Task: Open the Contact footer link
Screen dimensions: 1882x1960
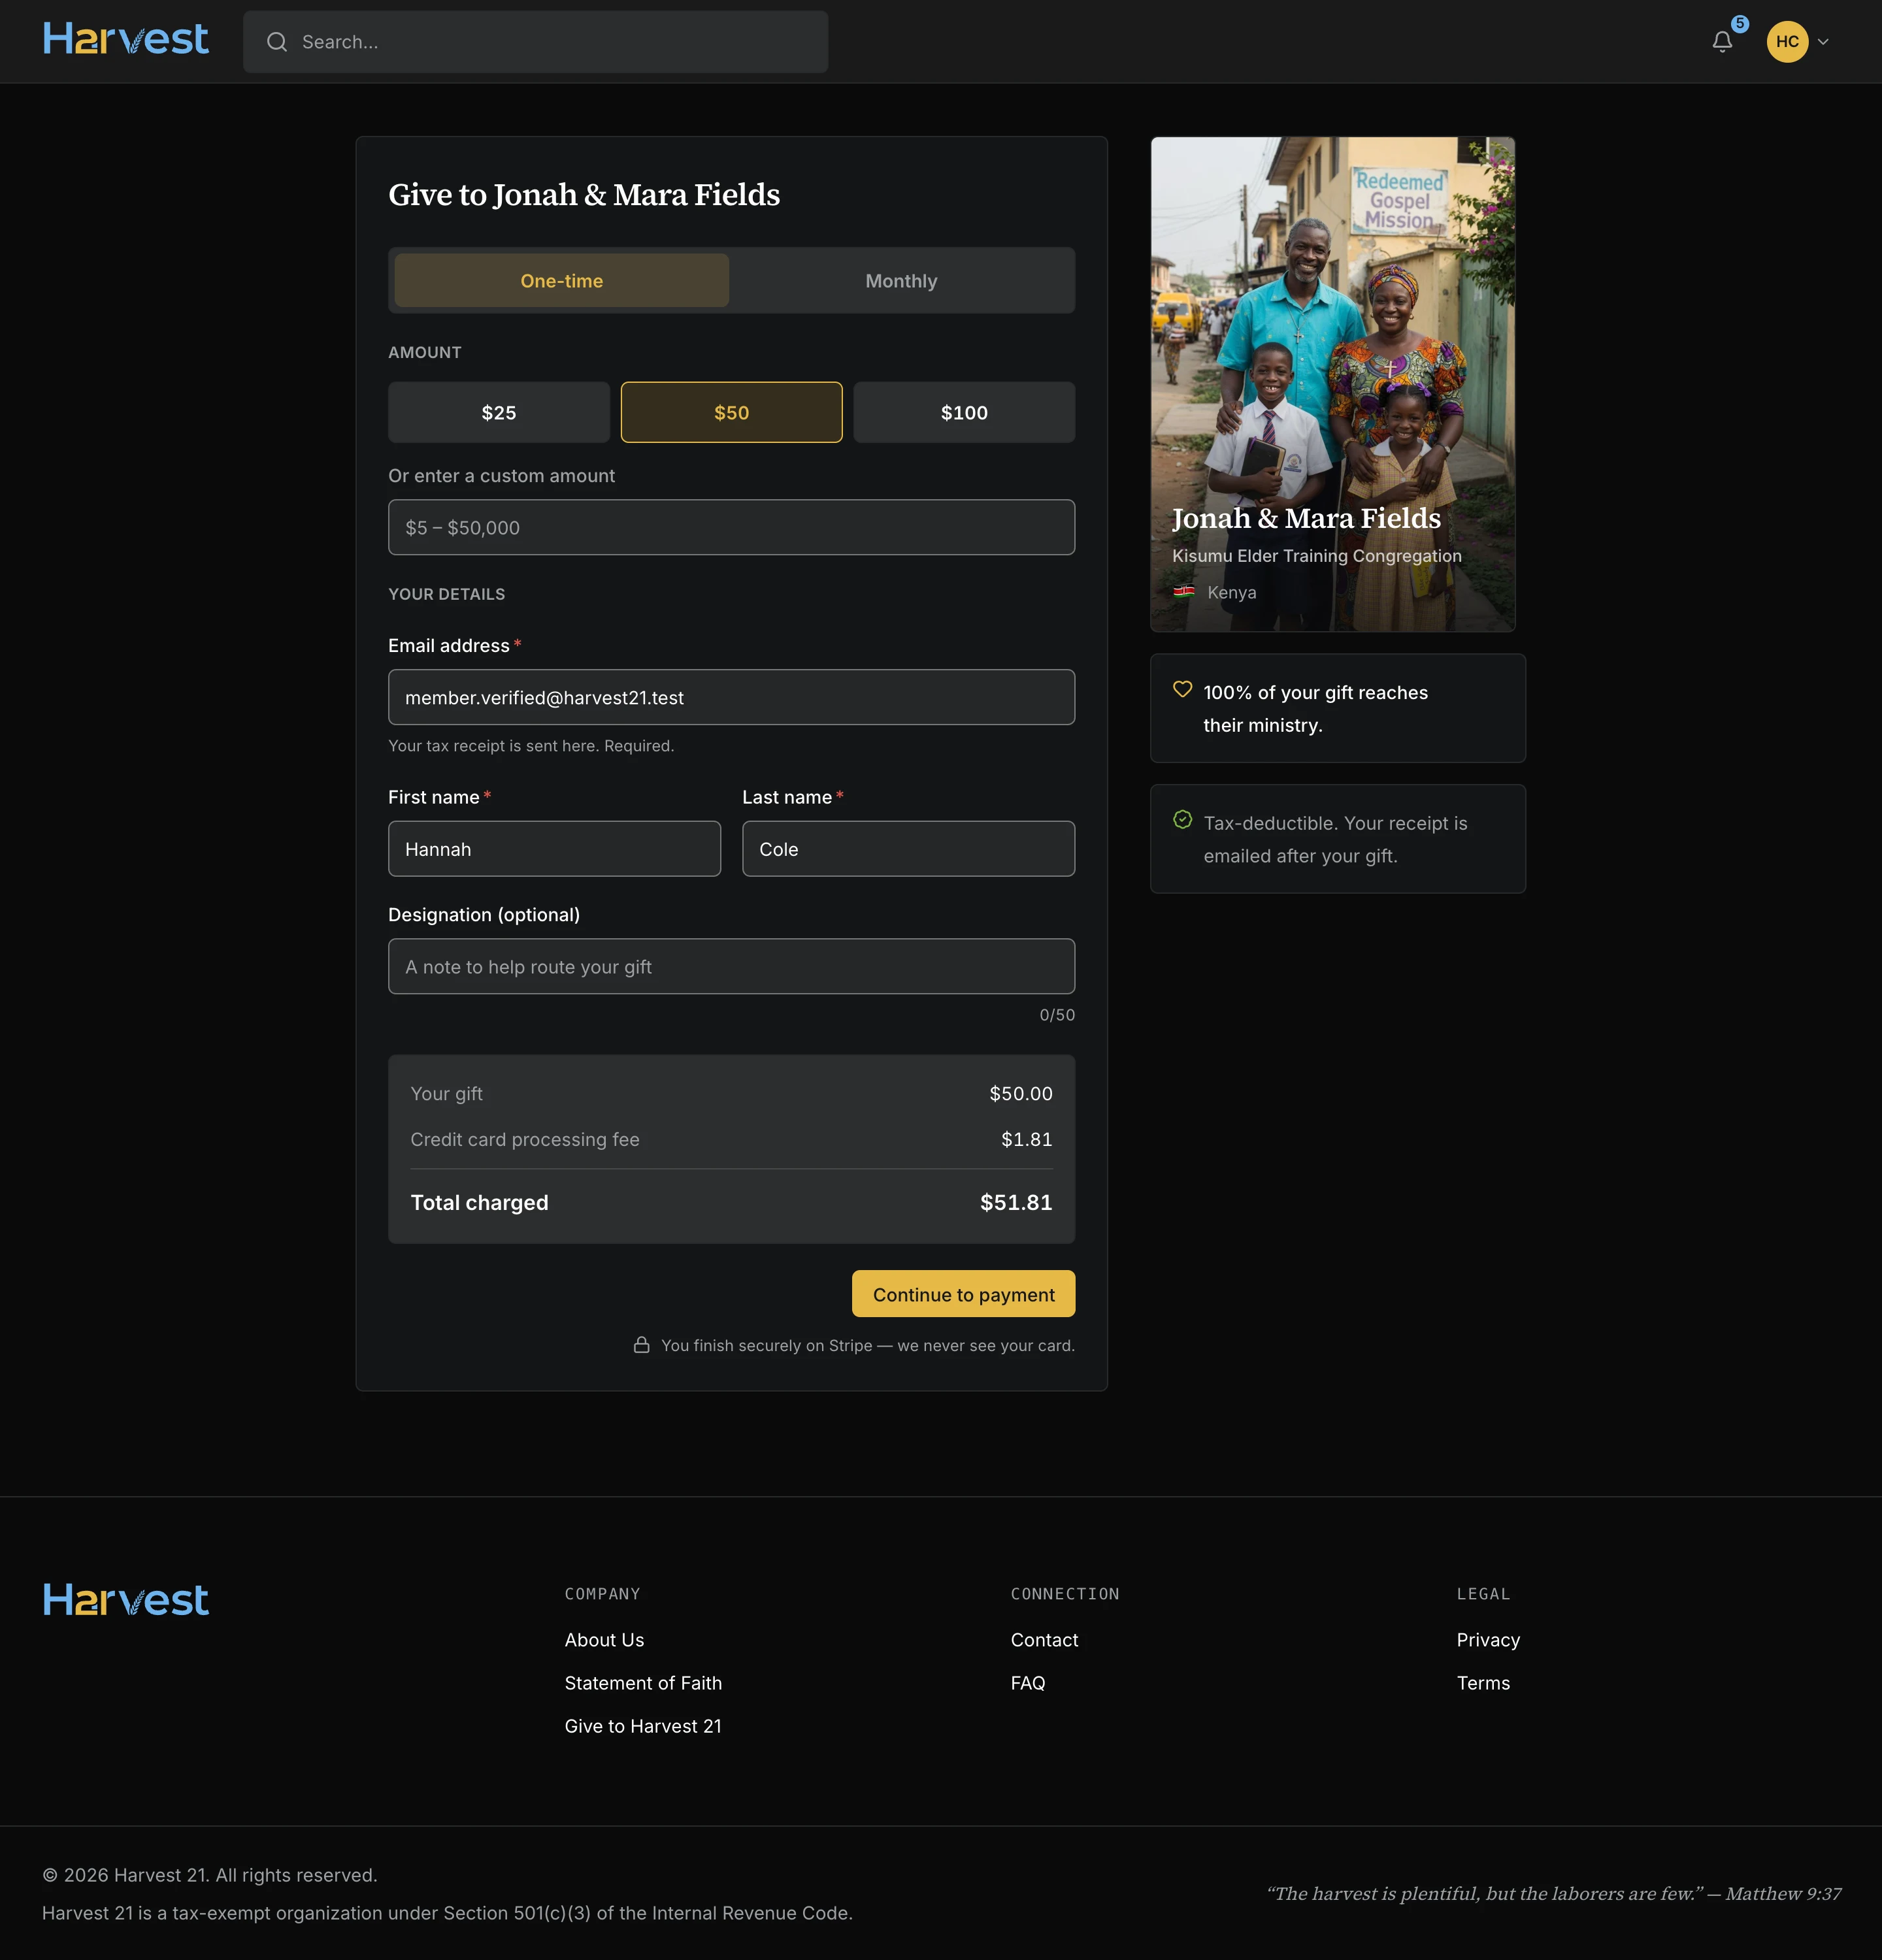Action: (1045, 1640)
